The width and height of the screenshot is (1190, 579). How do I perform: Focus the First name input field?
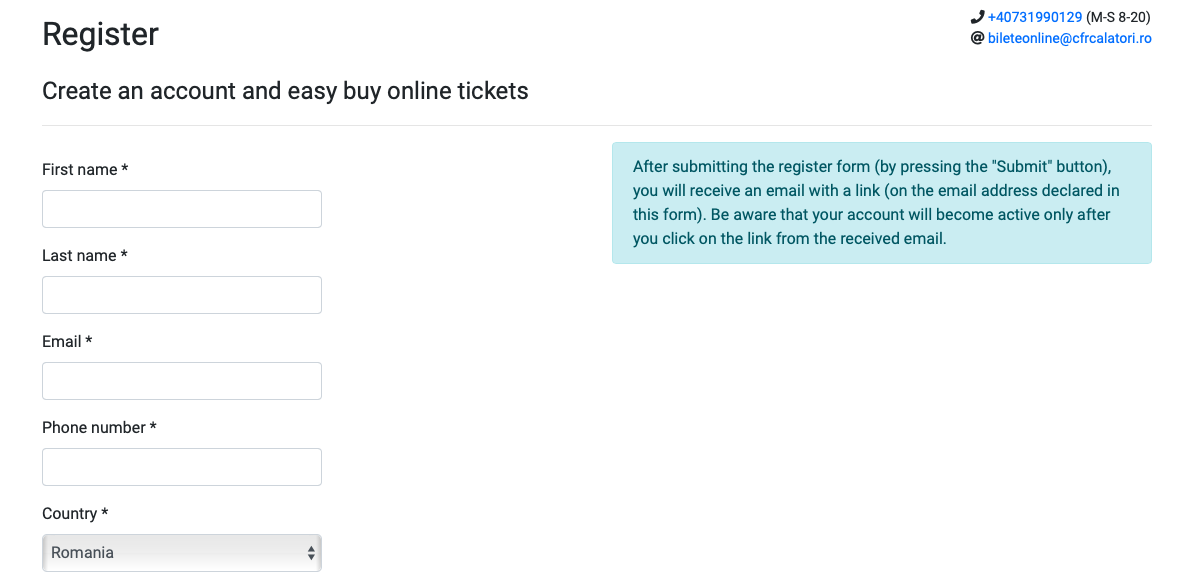click(181, 209)
